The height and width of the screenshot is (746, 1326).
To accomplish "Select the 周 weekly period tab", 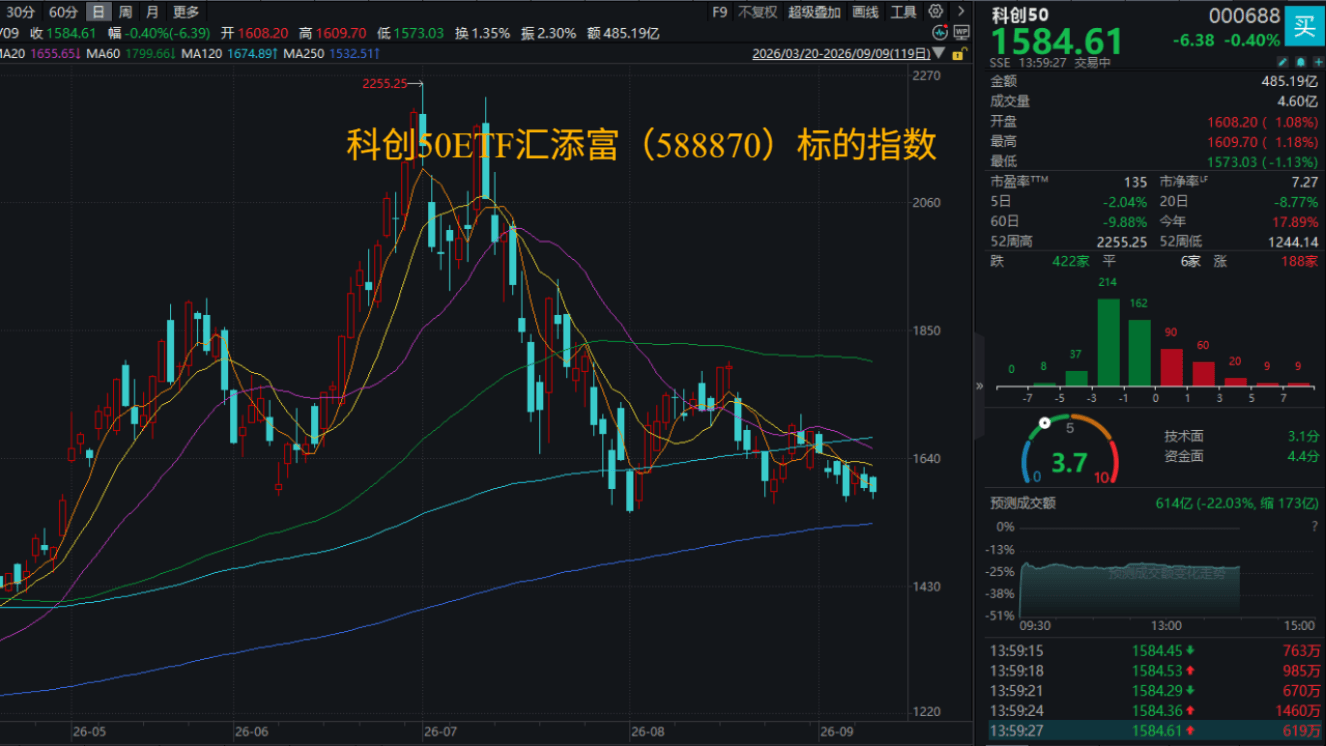I will pos(125,12).
